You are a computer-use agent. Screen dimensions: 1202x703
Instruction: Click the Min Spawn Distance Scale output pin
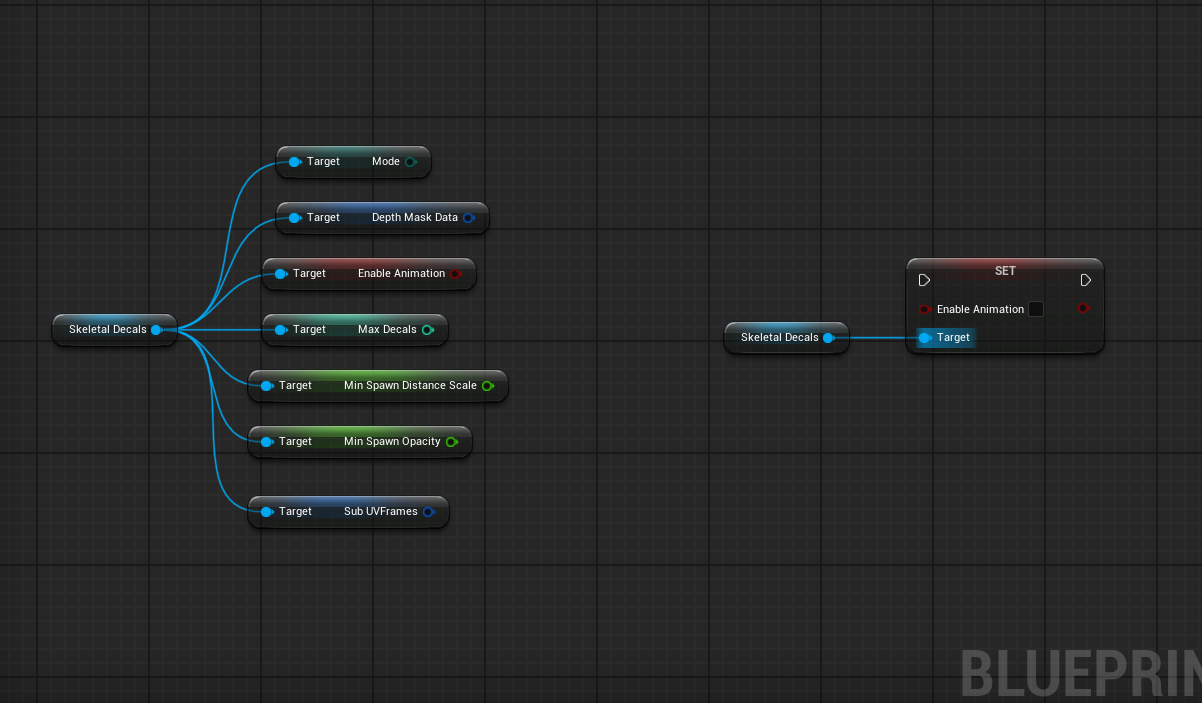point(487,386)
